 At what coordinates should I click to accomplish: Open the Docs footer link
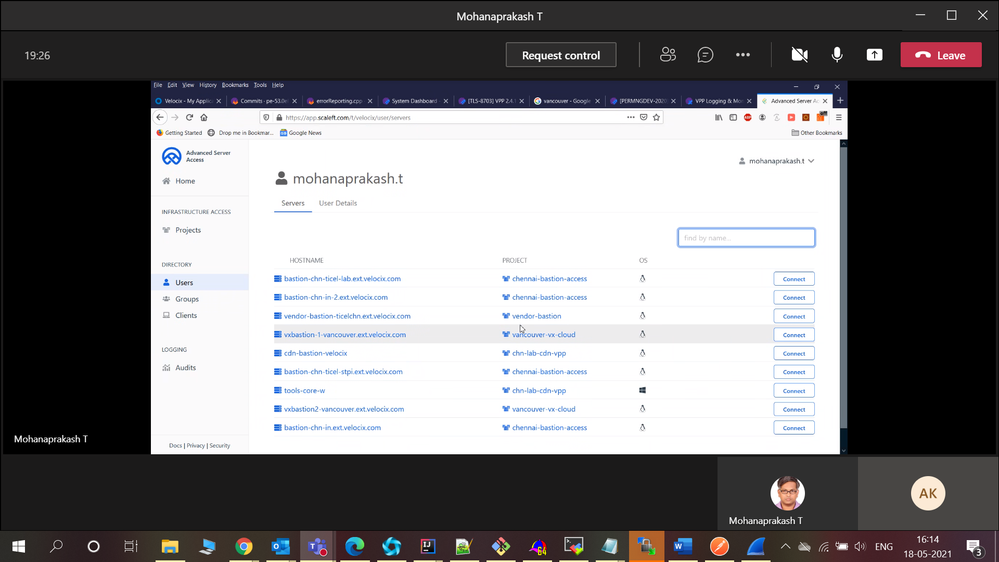175,445
